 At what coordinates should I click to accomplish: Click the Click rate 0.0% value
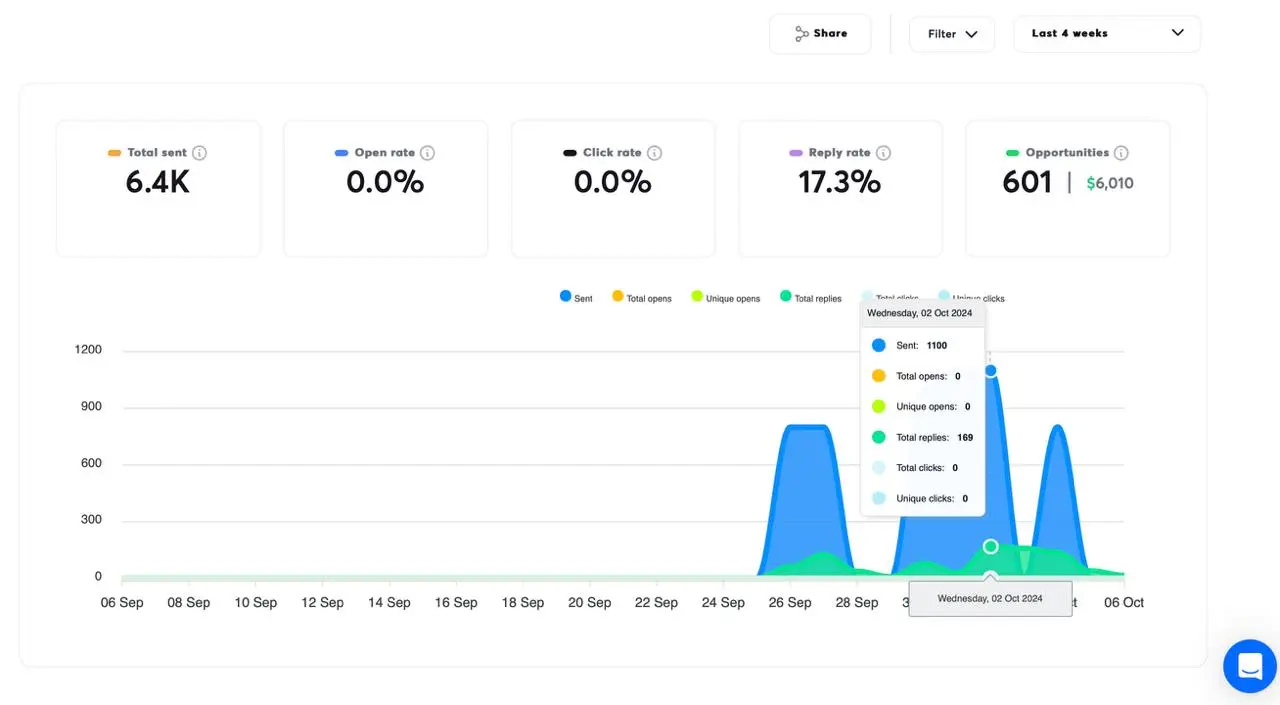pos(612,182)
